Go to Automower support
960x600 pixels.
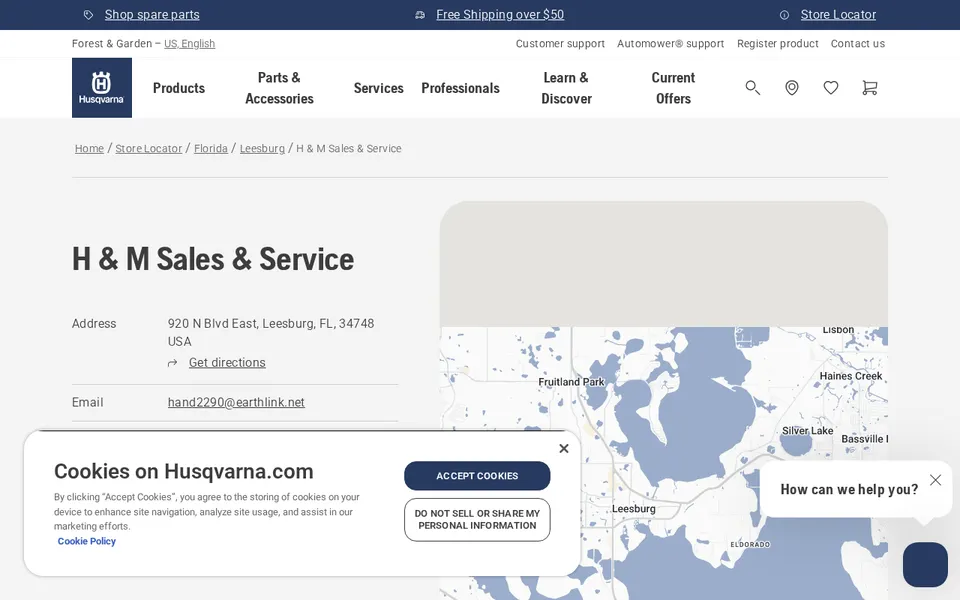pyautogui.click(x=670, y=43)
